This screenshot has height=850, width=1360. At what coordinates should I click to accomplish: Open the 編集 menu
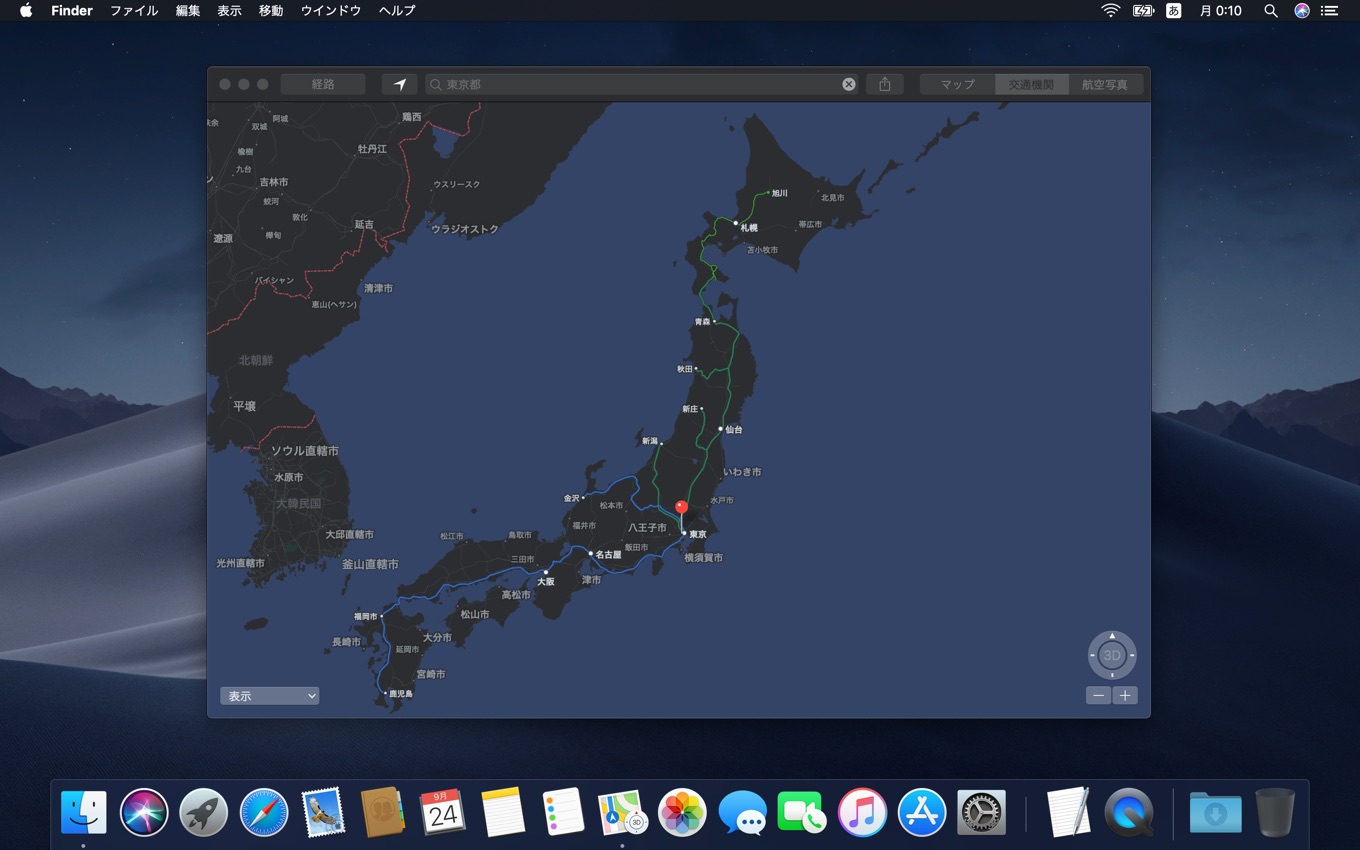188,11
